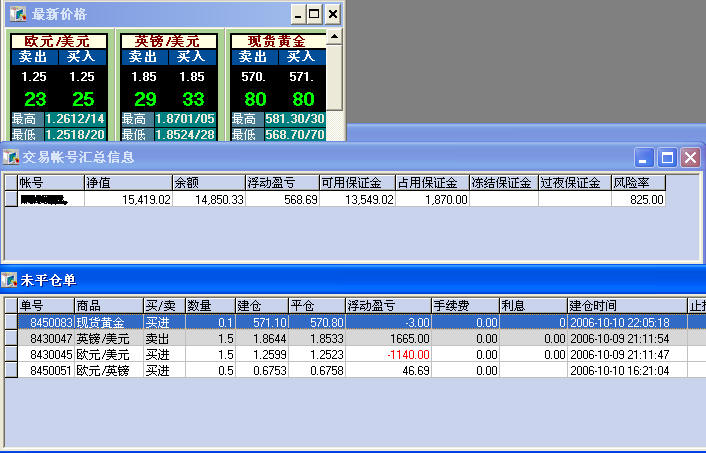
Task: Click 现货黄金 sell price 570.80
Action: pyautogui.click(x=254, y=88)
